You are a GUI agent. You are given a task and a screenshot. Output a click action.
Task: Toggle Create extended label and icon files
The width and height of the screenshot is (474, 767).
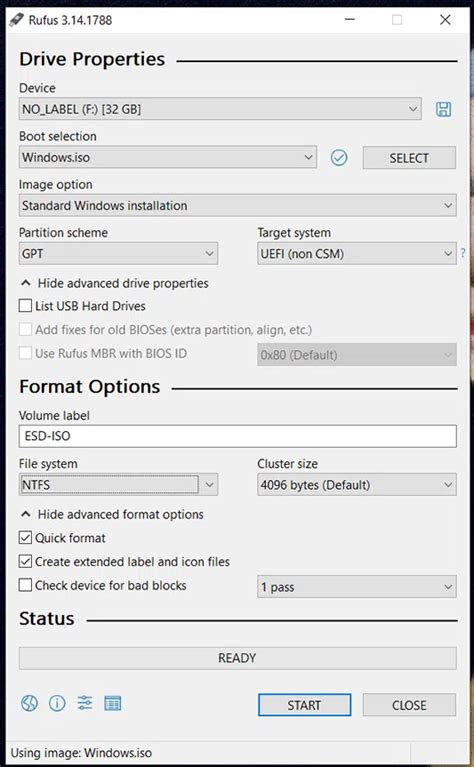pyautogui.click(x=25, y=562)
